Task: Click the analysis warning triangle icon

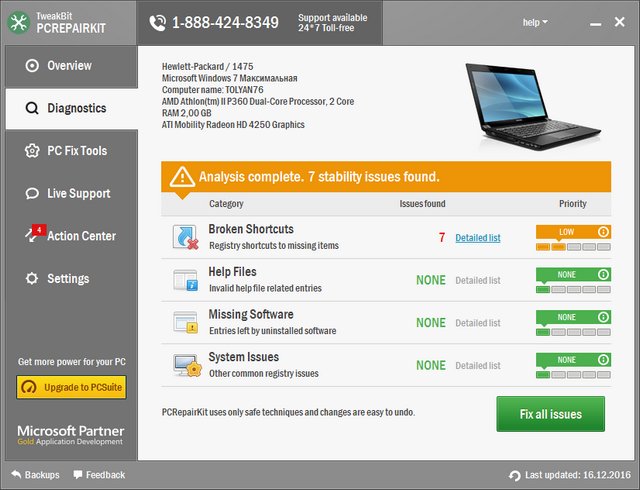Action: click(x=181, y=177)
